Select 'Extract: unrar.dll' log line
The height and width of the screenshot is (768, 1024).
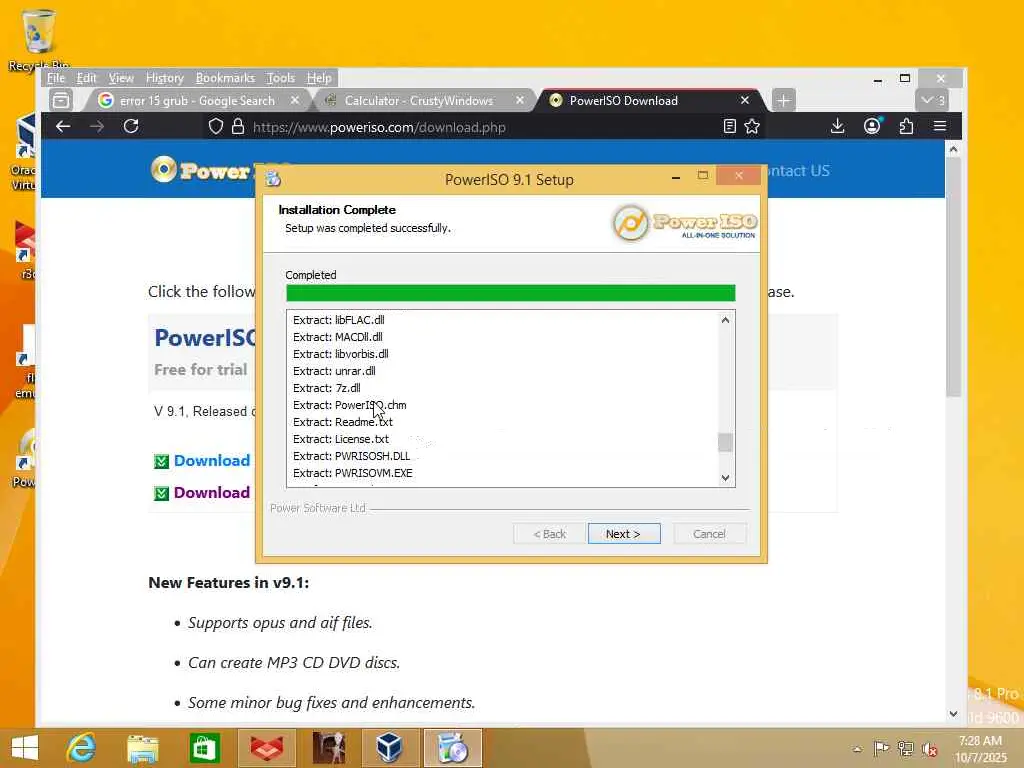point(334,371)
